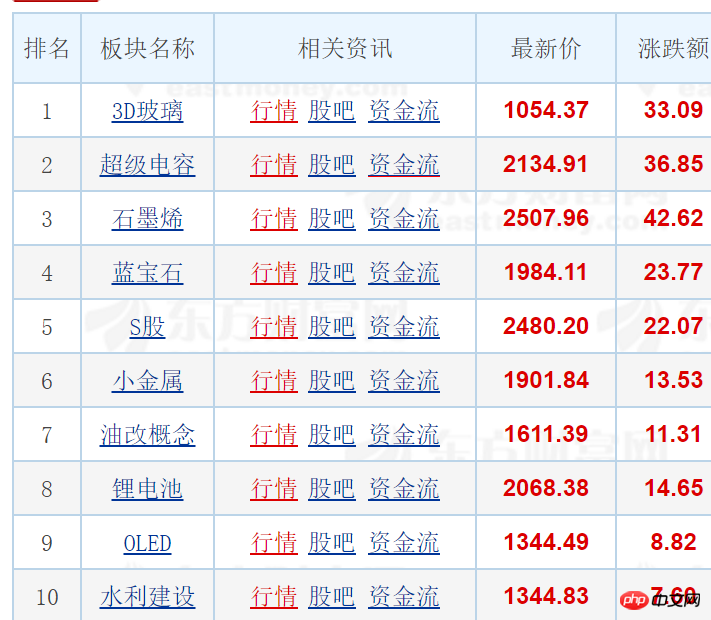The image size is (711, 620).
Task: Click 资金流 in the 锂电池 row
Action: [x=404, y=488]
